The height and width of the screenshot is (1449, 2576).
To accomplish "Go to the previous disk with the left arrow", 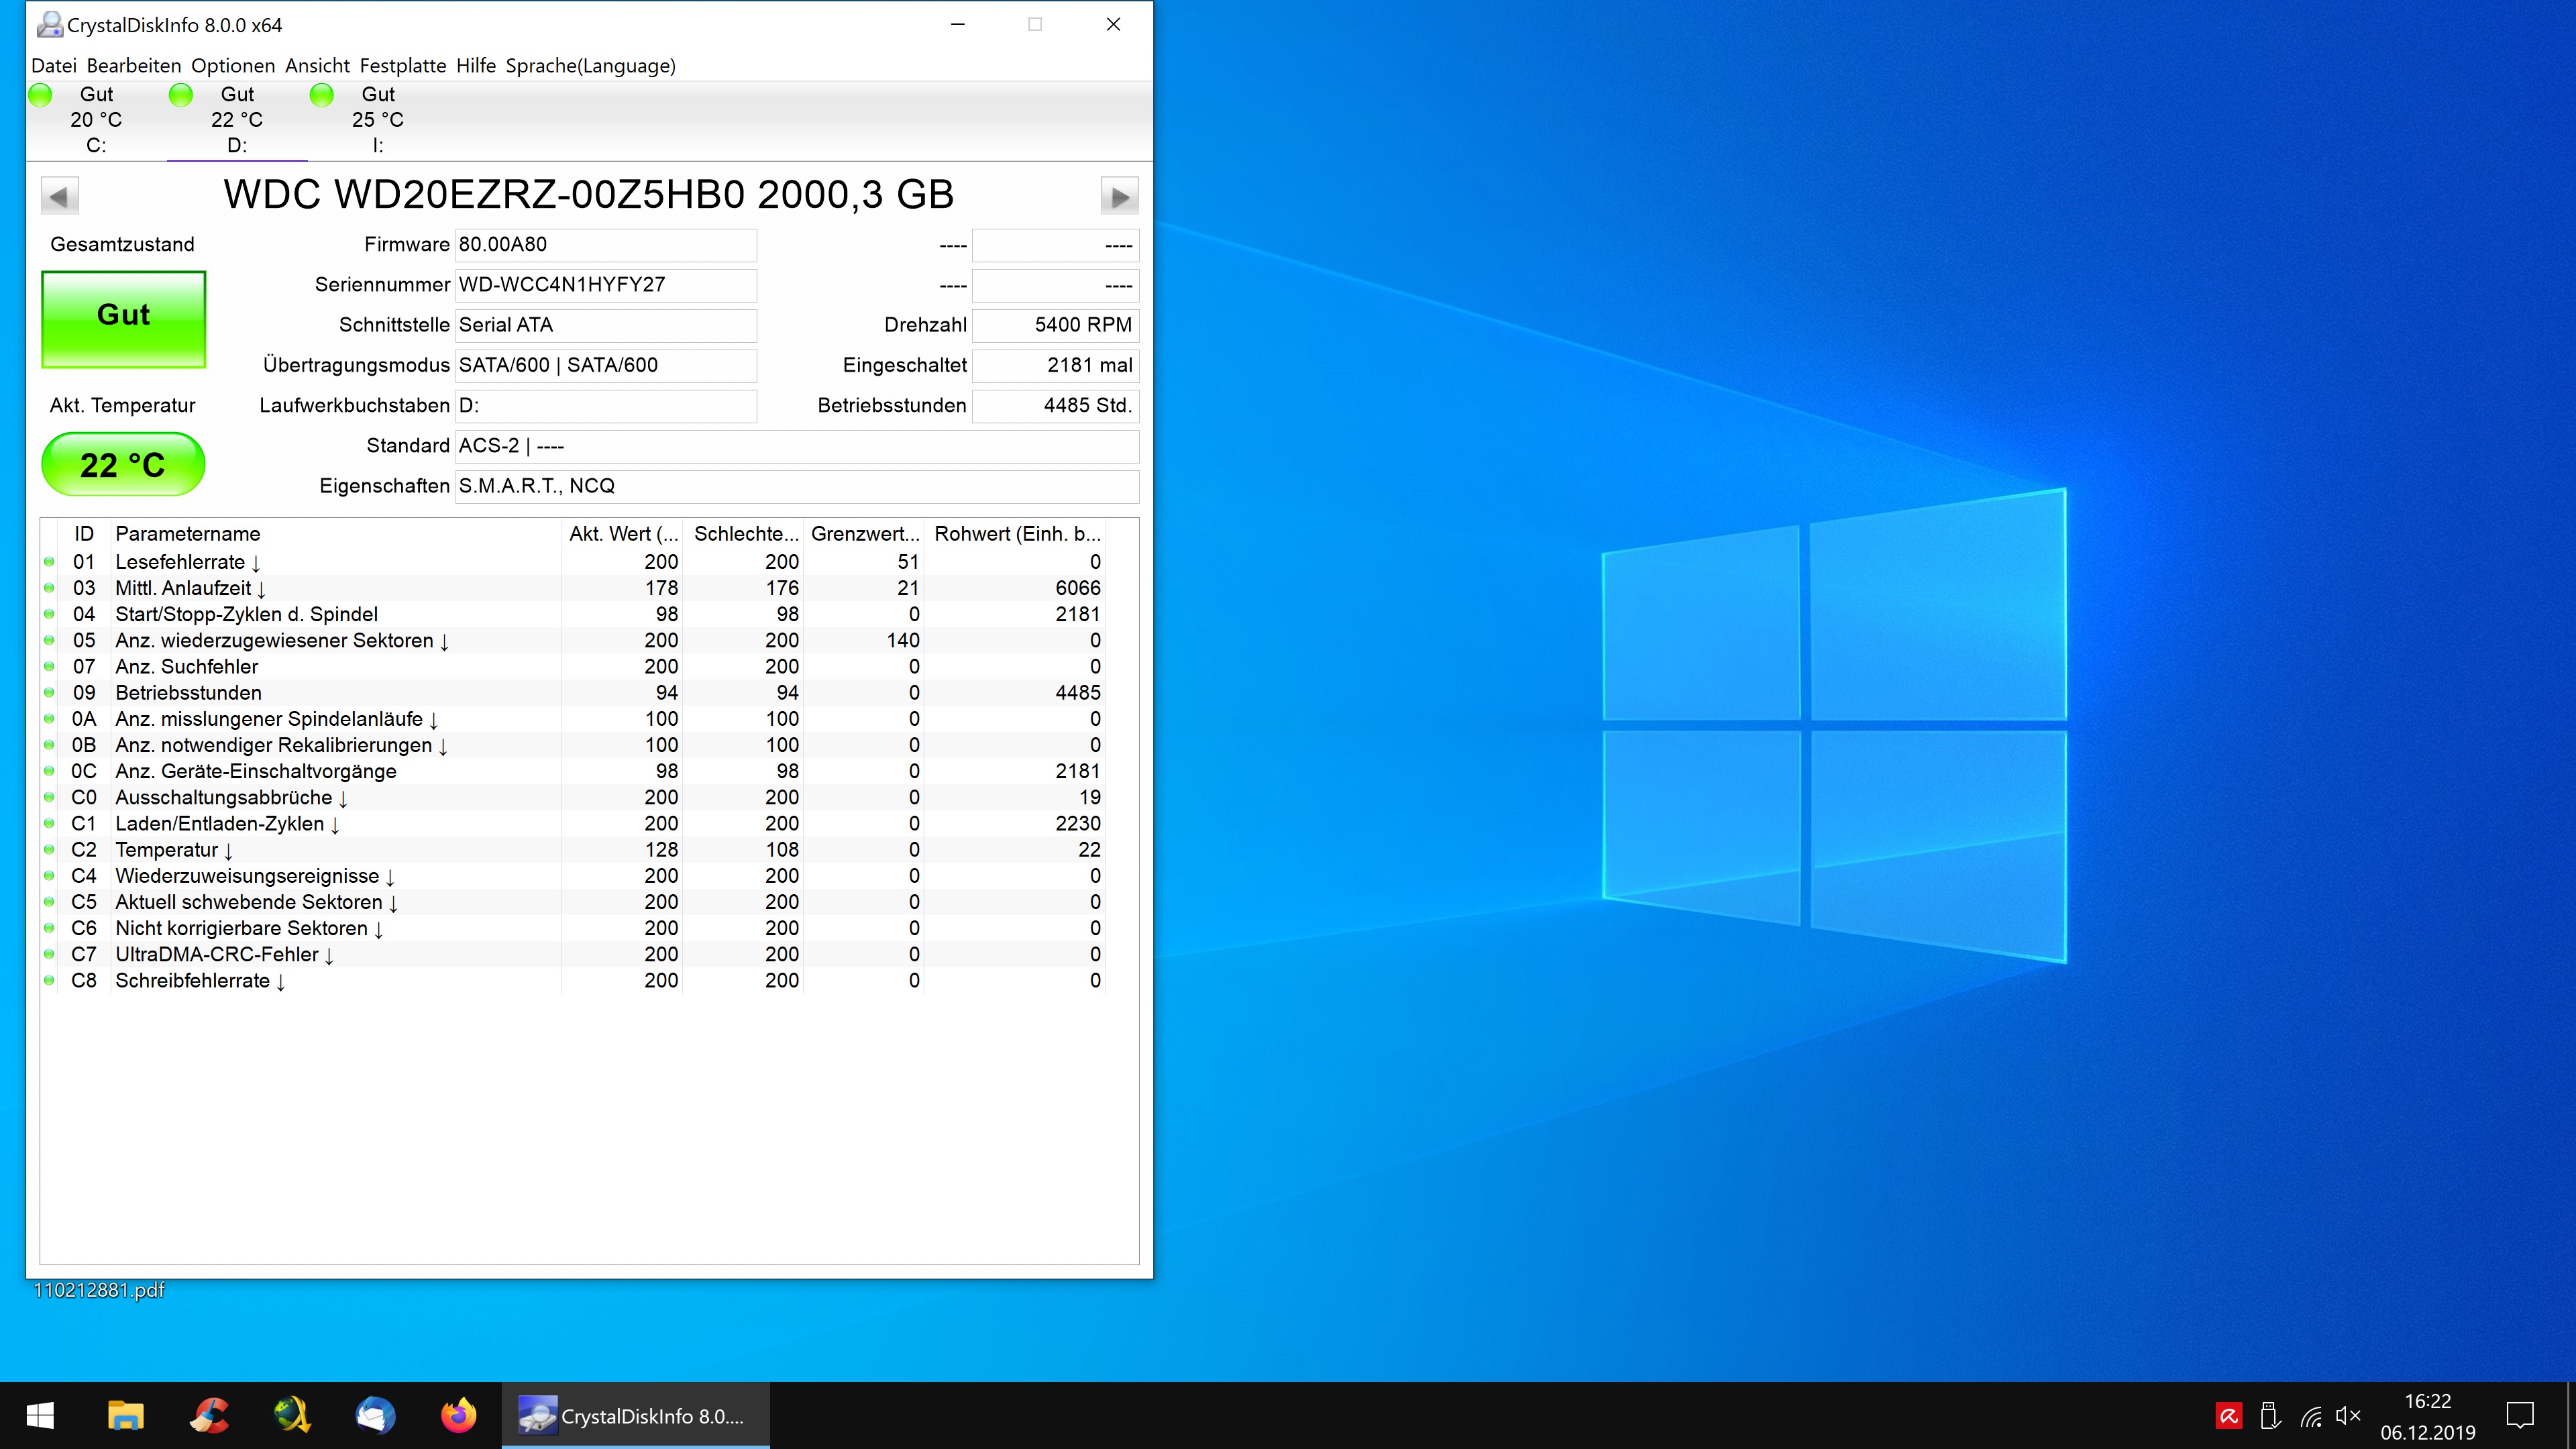I will pos(59,196).
